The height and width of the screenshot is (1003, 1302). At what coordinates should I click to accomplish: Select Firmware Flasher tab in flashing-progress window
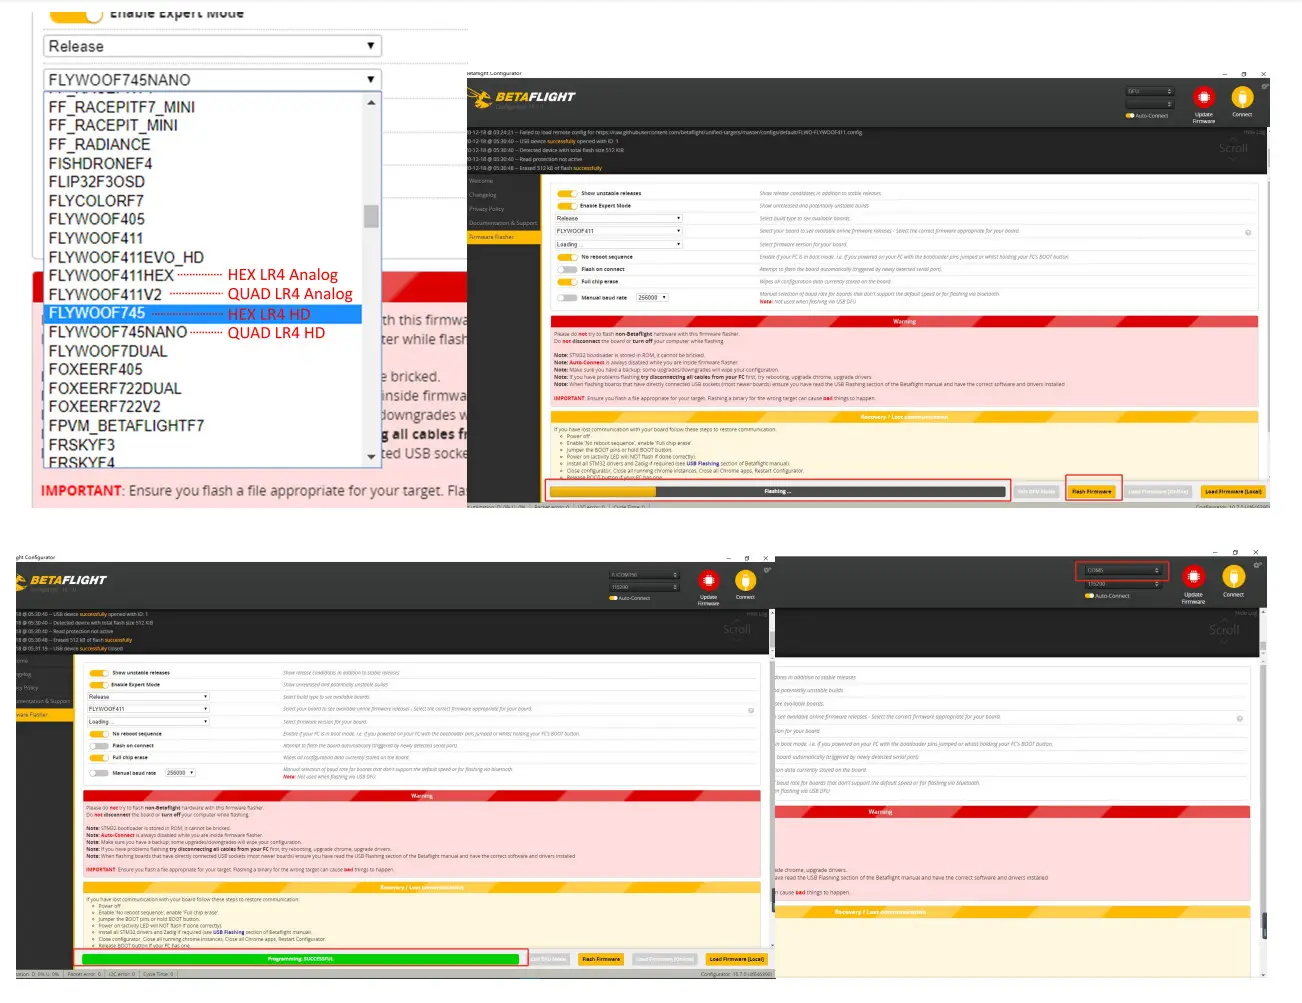(503, 237)
